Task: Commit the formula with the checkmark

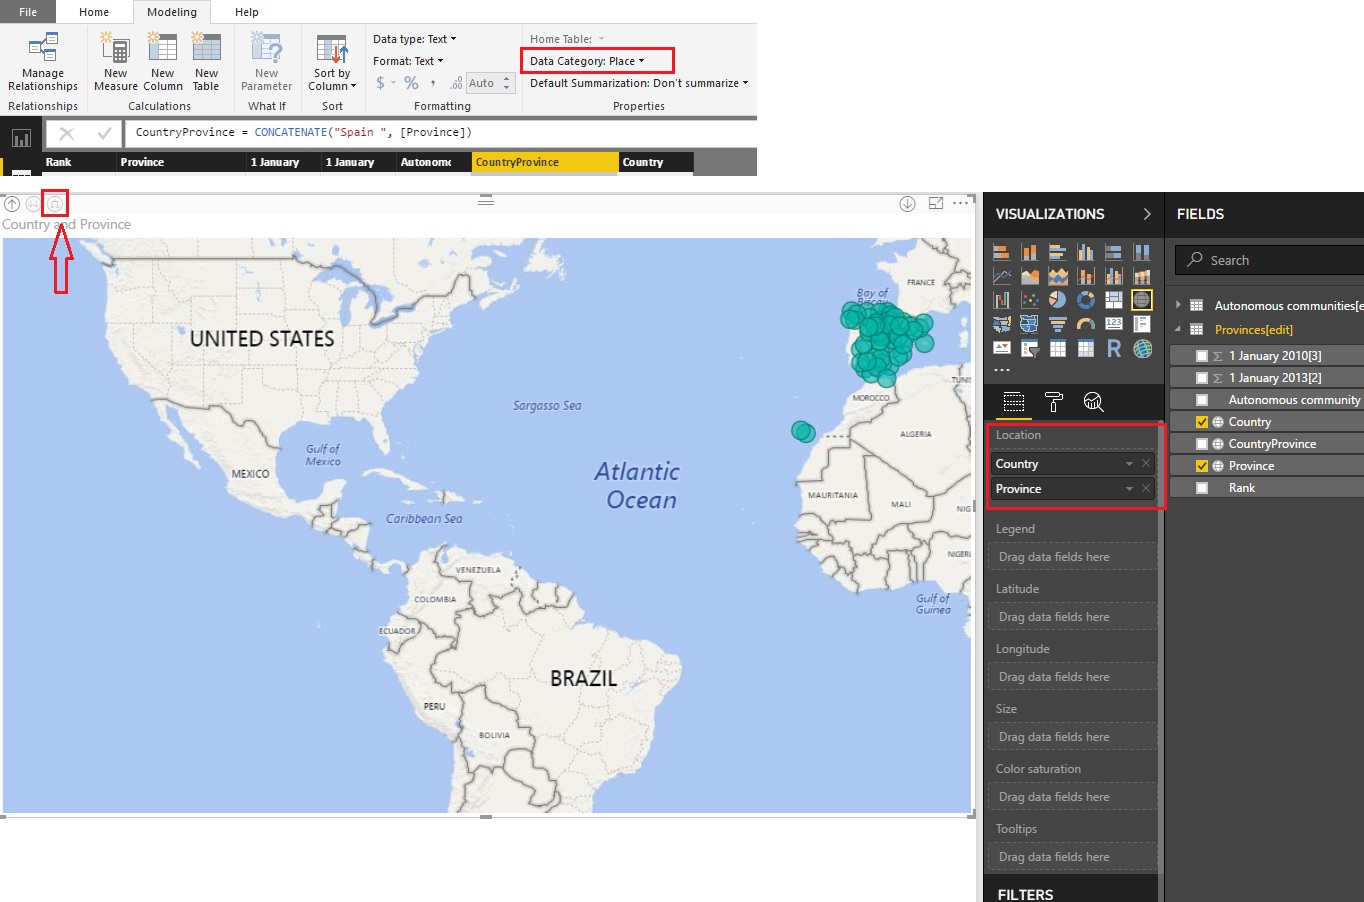Action: pyautogui.click(x=104, y=133)
